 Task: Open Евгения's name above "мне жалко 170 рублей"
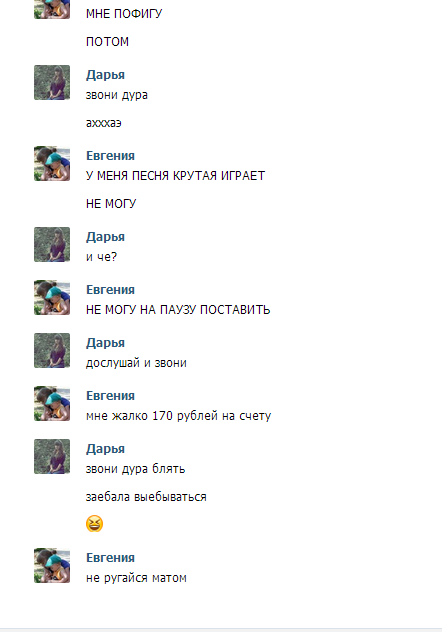110,395
